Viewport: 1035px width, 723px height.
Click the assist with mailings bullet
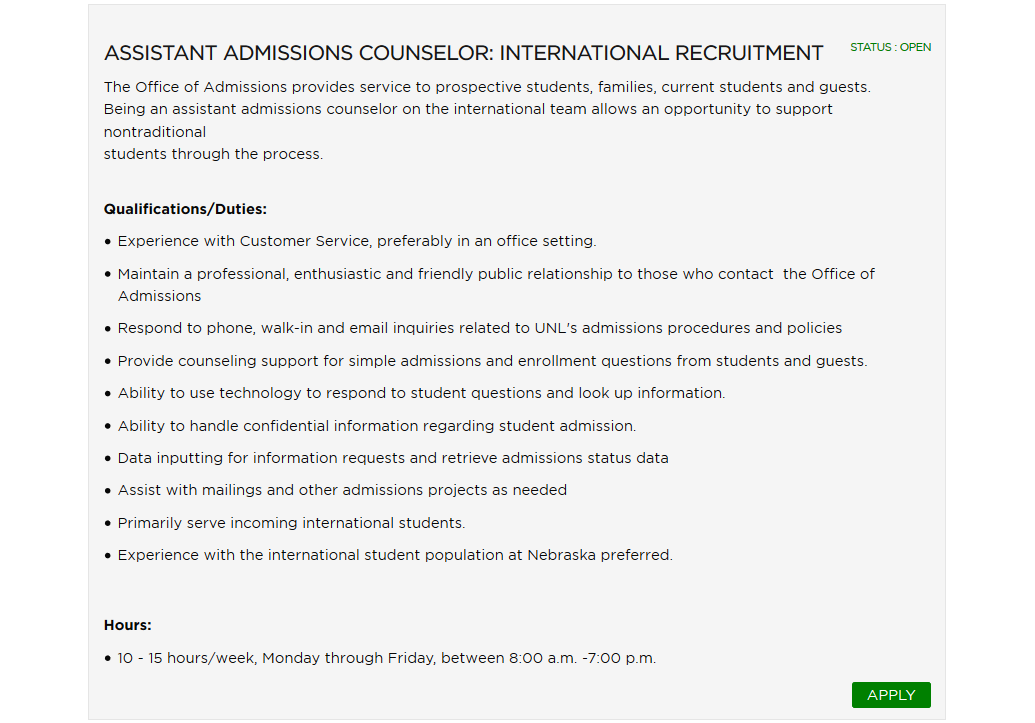342,490
